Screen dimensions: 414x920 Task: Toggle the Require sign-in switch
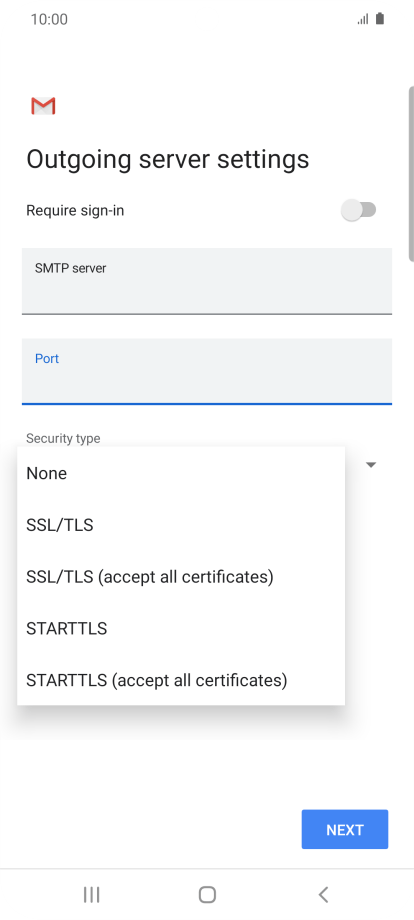click(358, 210)
